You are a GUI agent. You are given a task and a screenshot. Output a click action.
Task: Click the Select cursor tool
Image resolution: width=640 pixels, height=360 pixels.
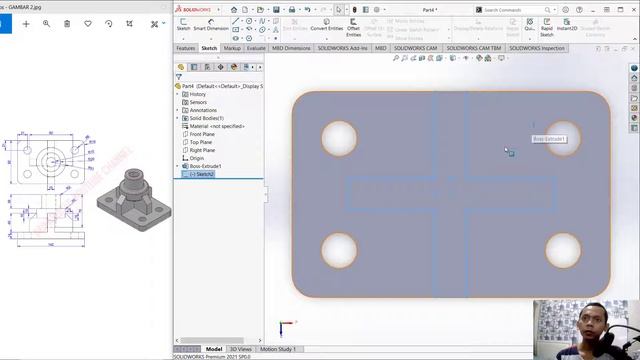338,9
